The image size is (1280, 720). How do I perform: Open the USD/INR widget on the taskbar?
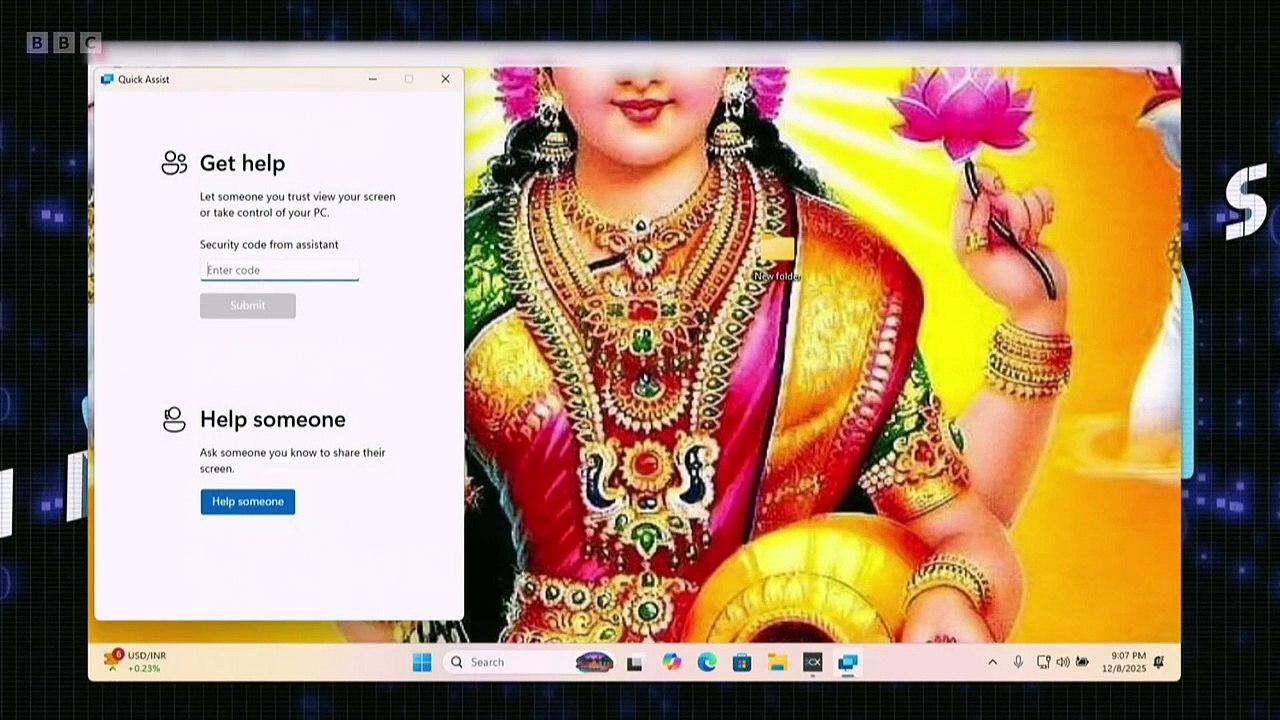[x=135, y=661]
